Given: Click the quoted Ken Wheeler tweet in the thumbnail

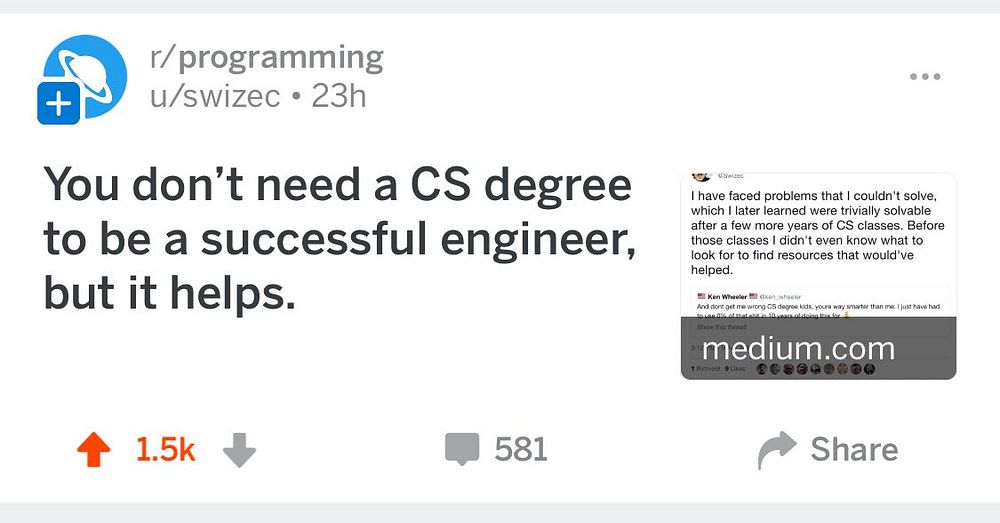Looking at the screenshot, I should (818, 304).
